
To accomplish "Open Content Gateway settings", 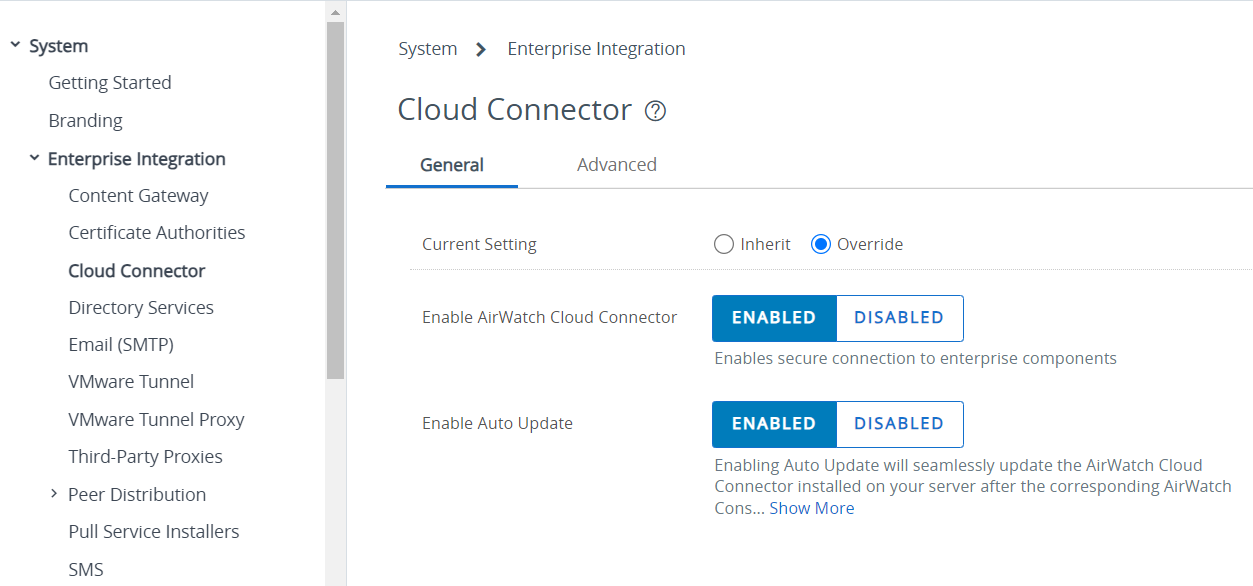I will 139,196.
